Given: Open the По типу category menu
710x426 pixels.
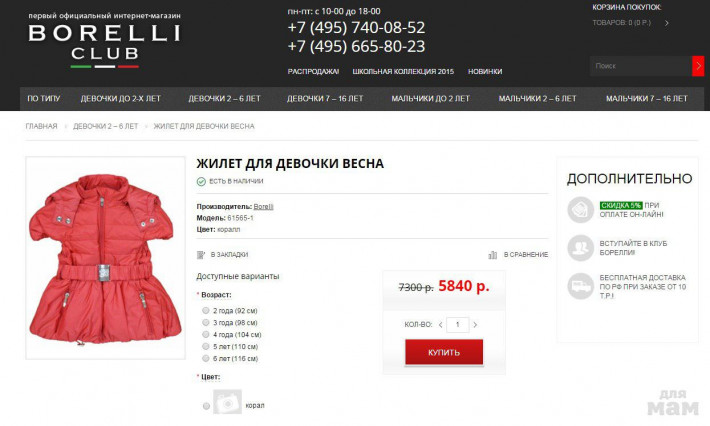Looking at the screenshot, I should point(43,99).
